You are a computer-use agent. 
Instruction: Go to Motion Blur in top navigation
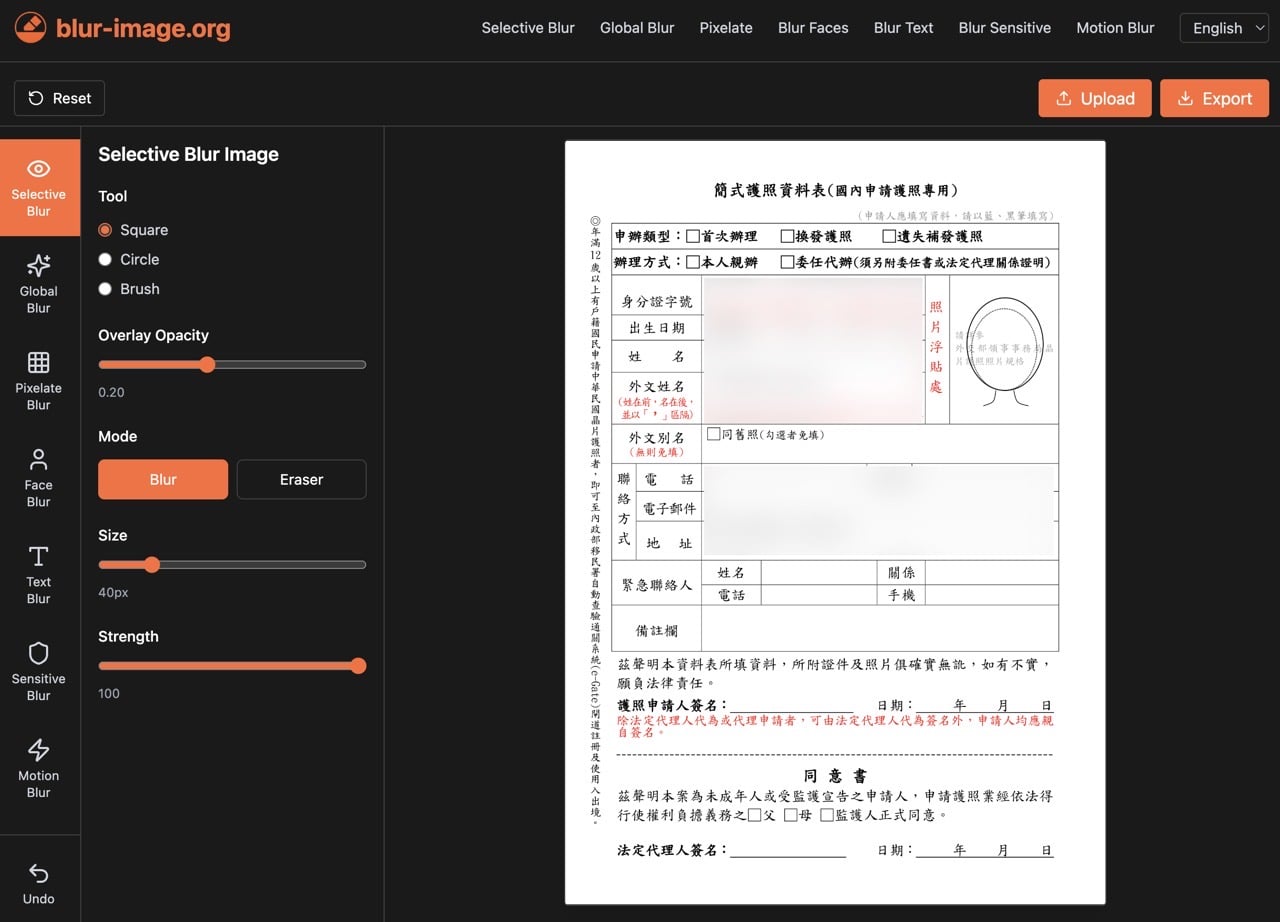[1115, 28]
